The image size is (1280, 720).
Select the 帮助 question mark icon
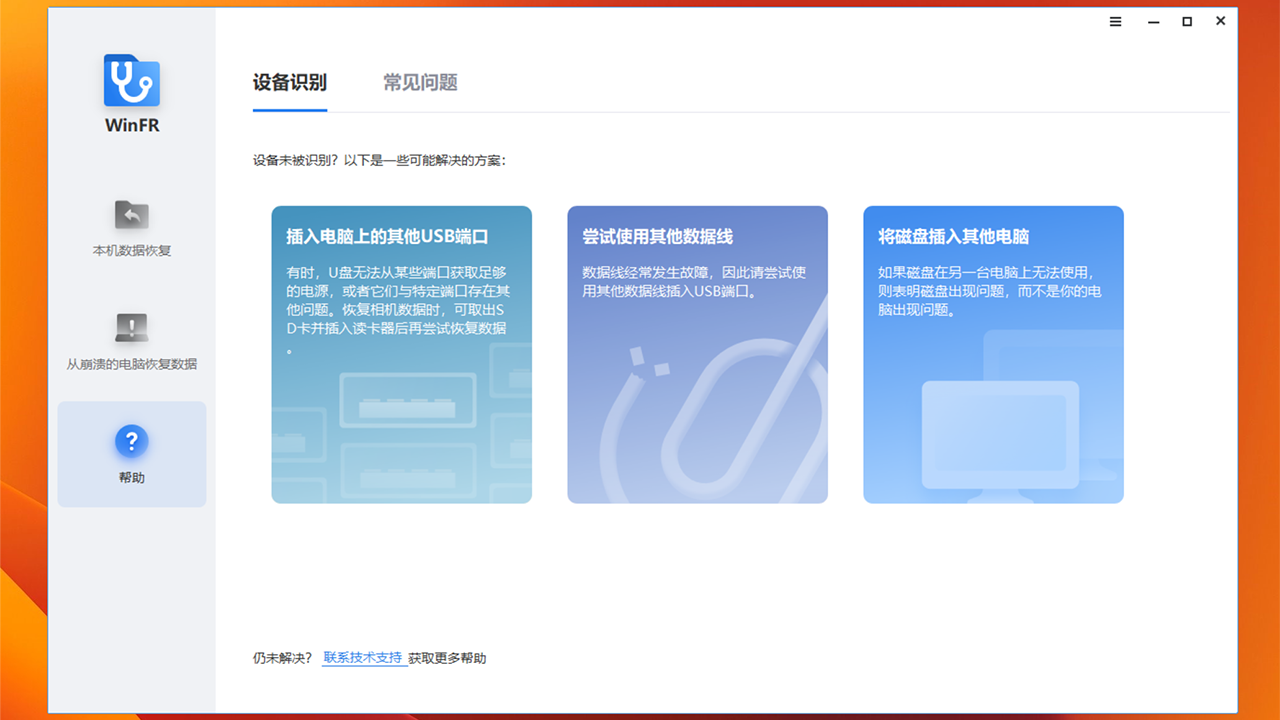(x=131, y=440)
